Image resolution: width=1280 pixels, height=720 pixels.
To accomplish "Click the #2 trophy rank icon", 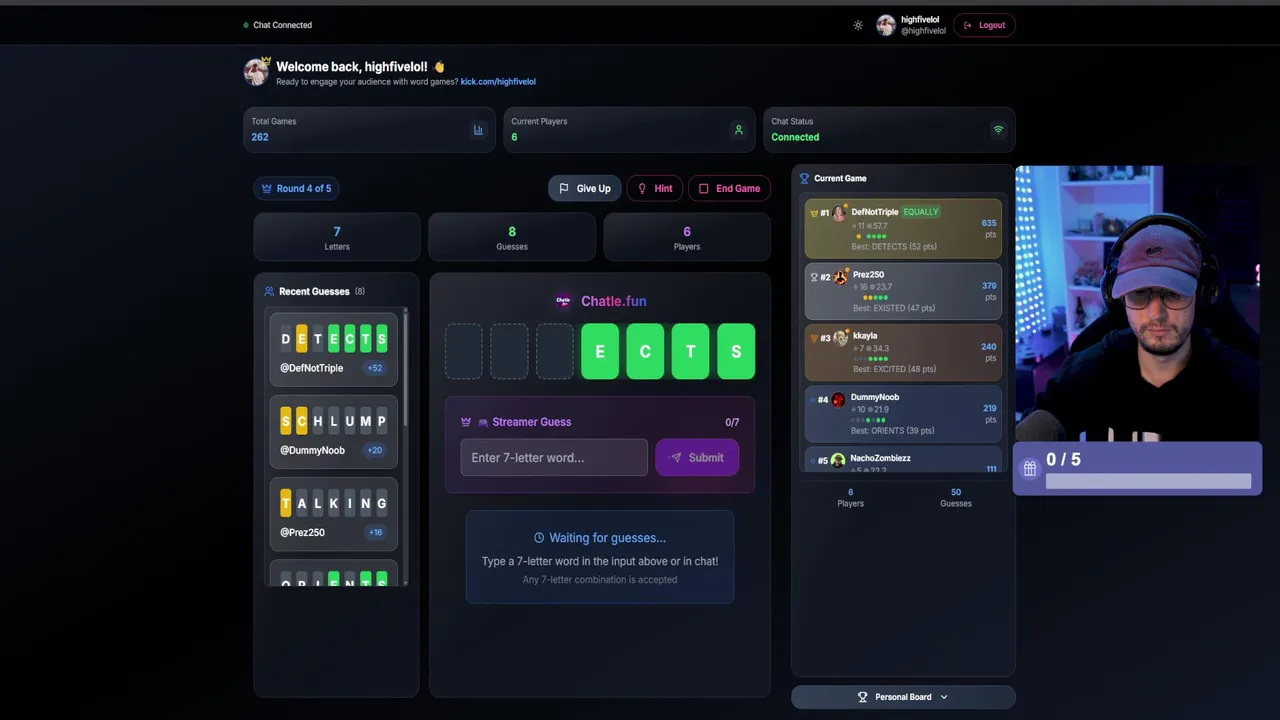I will click(x=814, y=277).
